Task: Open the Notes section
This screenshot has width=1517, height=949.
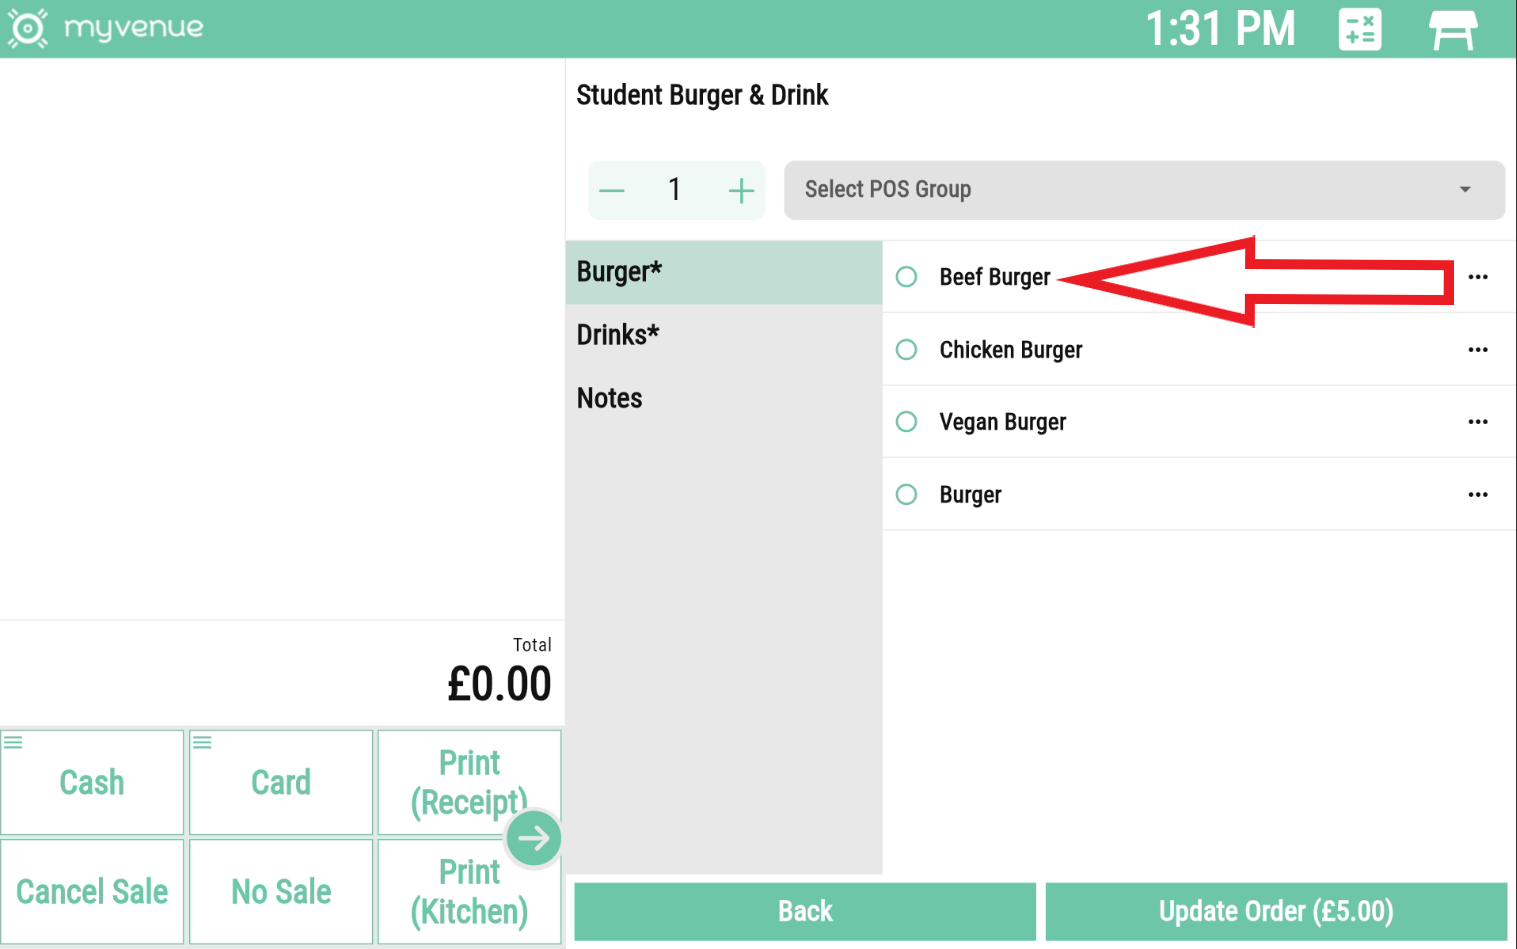Action: [x=610, y=399]
